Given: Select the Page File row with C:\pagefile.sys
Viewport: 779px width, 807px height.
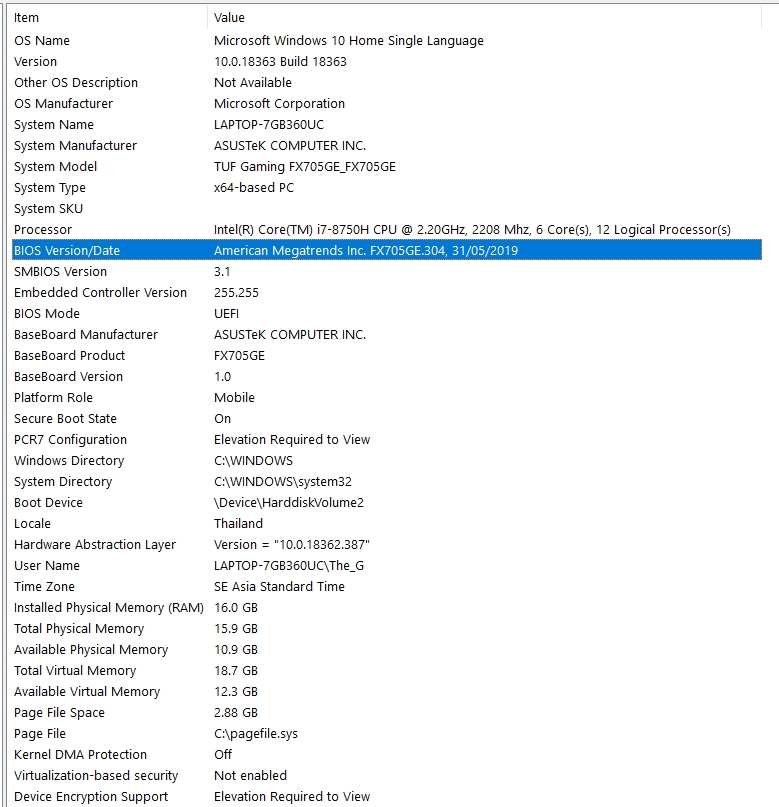Looking at the screenshot, I should (386, 734).
